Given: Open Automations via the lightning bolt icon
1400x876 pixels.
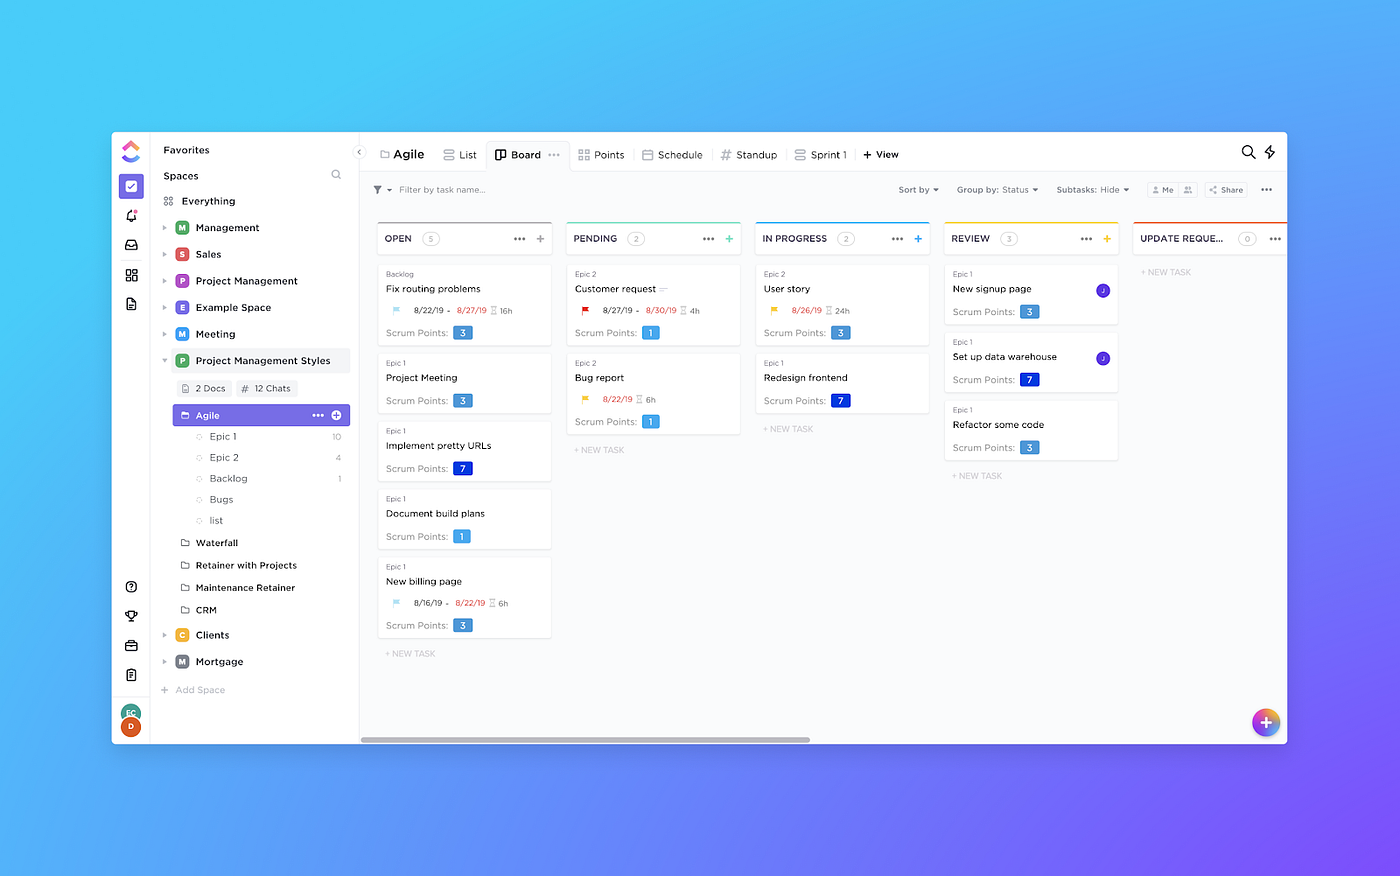Looking at the screenshot, I should pyautogui.click(x=1269, y=152).
